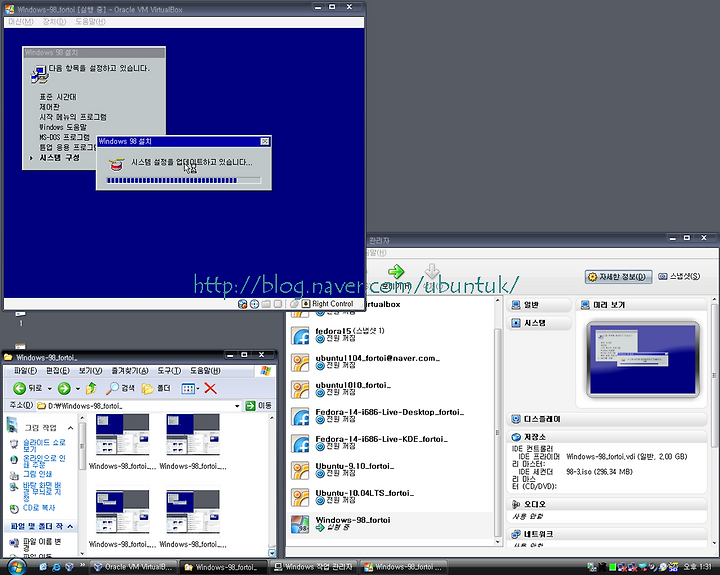Click CD로 복사 link
This screenshot has height=575, width=720.
pyautogui.click(x=39, y=508)
